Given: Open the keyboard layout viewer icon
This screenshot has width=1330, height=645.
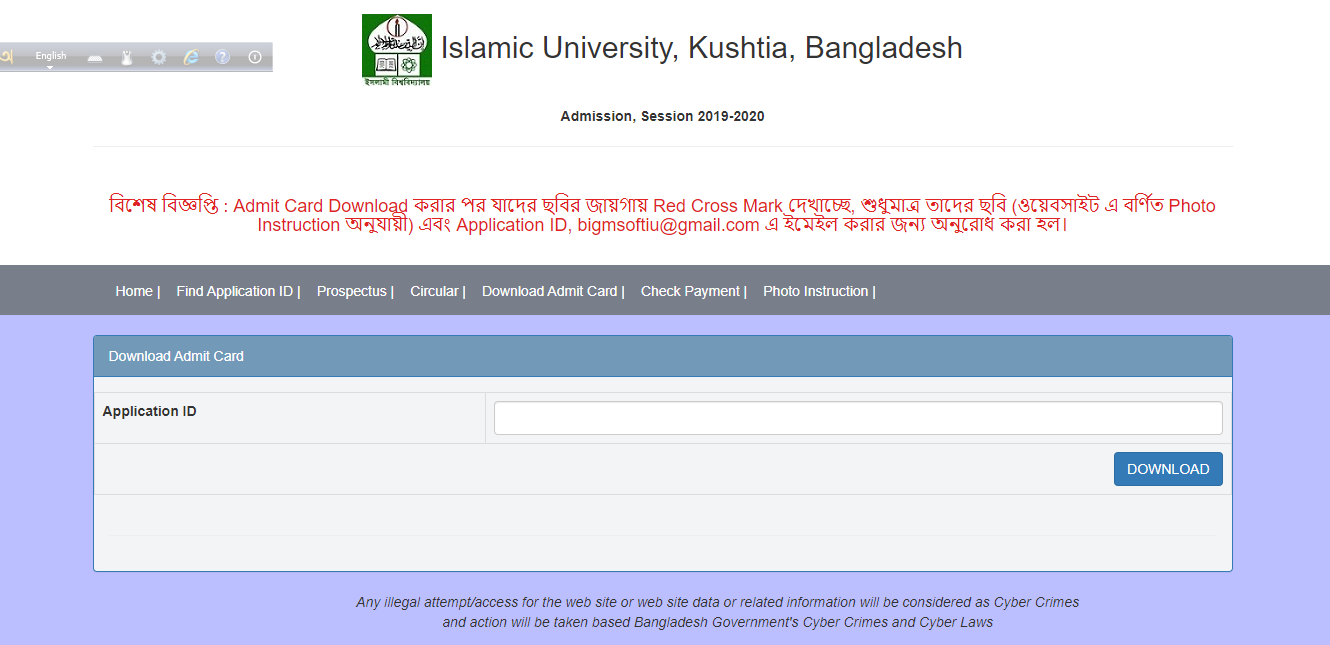Looking at the screenshot, I should (95, 57).
